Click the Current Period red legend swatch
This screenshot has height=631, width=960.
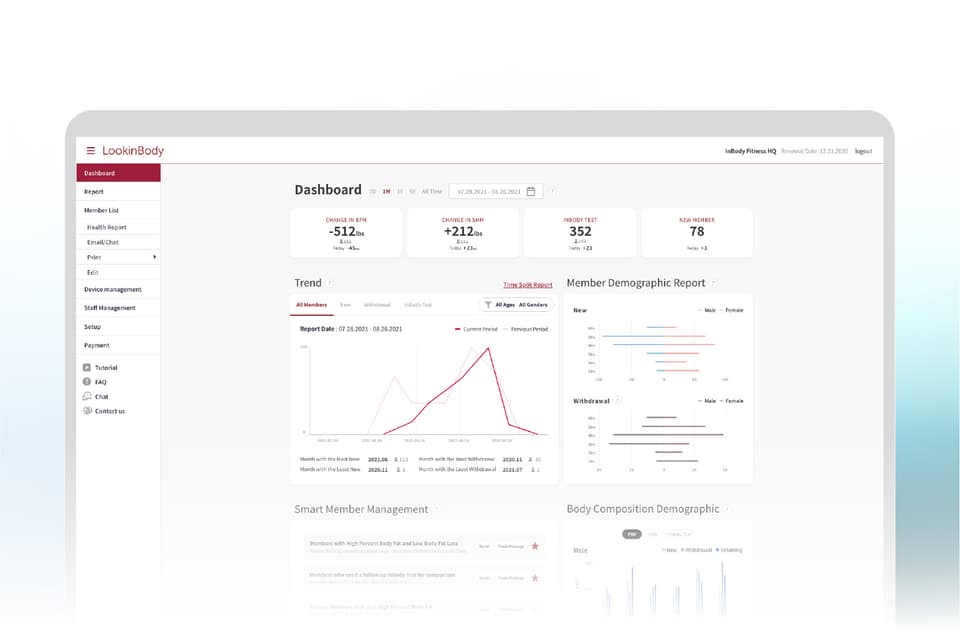(459, 328)
